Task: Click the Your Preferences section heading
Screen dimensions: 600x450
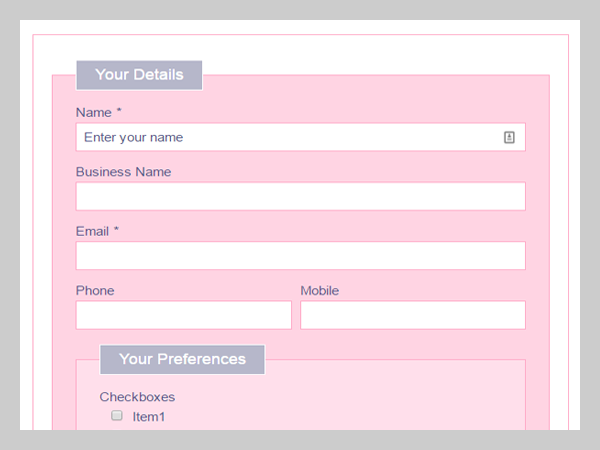Action: tap(182, 359)
